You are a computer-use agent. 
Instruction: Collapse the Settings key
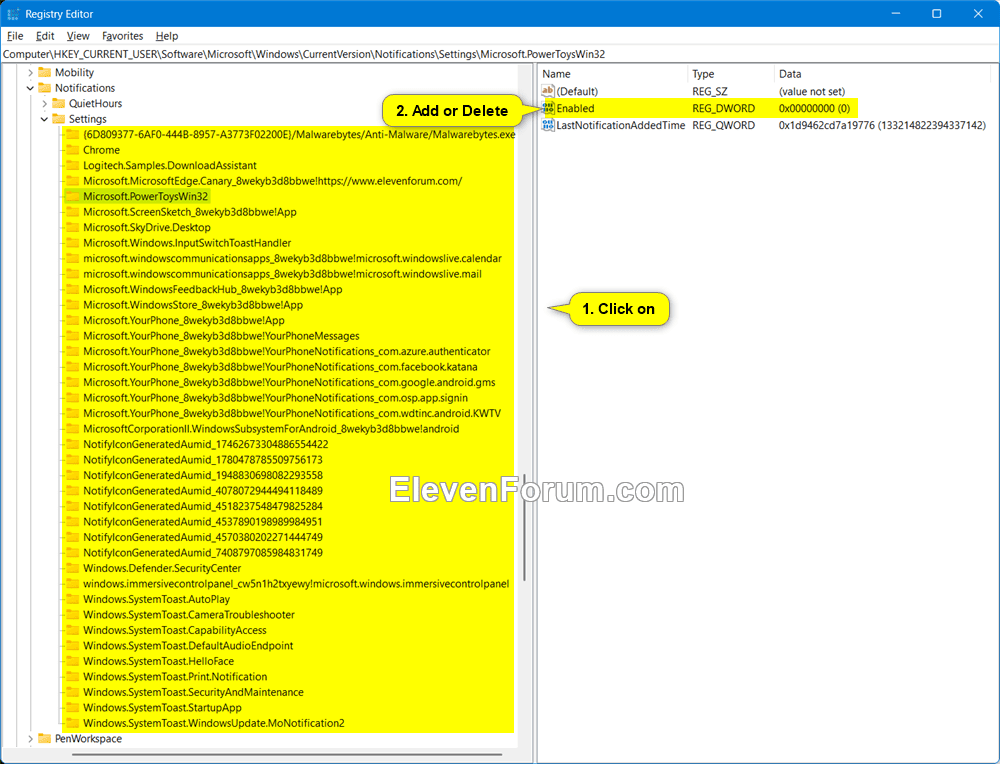tap(44, 119)
